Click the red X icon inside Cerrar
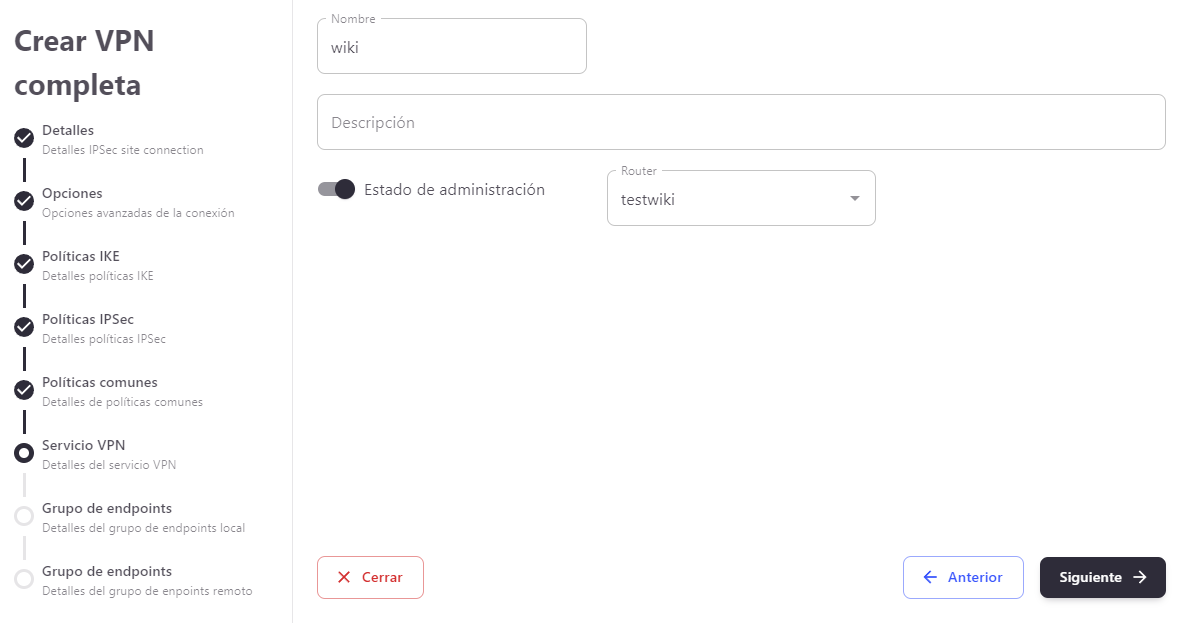This screenshot has width=1178, height=623. click(347, 577)
